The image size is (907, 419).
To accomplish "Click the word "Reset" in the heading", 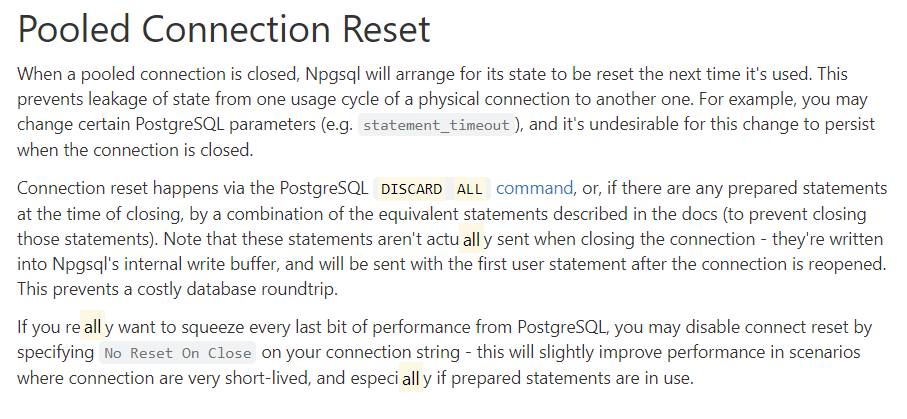I will [372, 30].
